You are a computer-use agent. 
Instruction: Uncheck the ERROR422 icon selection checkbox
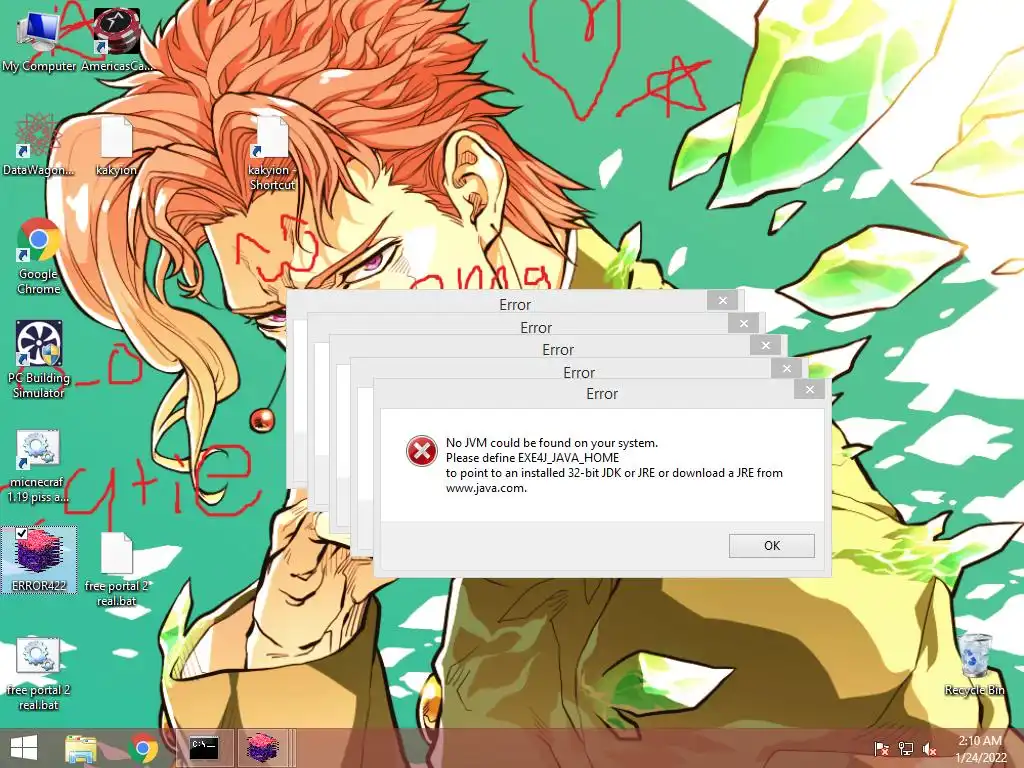22,534
